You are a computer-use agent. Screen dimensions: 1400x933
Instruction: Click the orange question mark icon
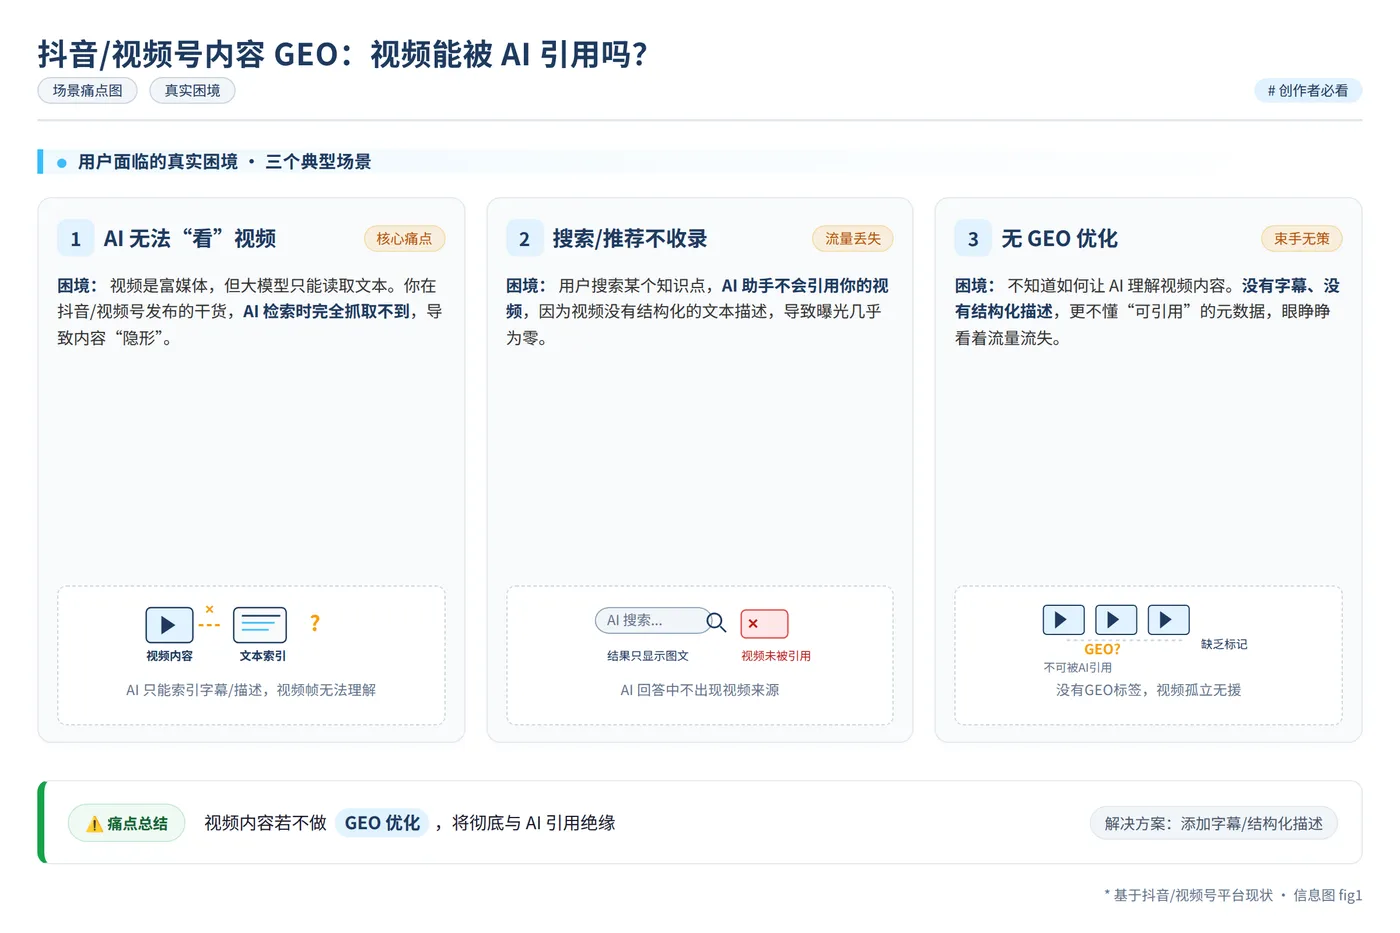[315, 623]
